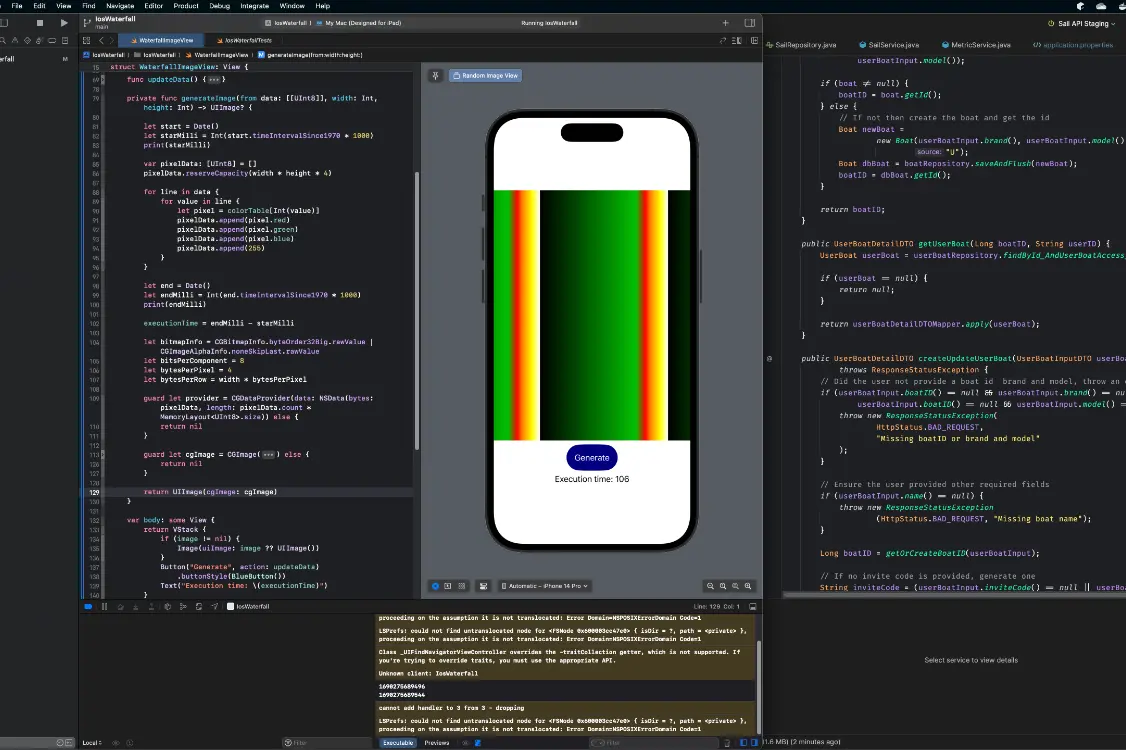
Task: Open the Debug View Hierarchy icon
Action: 167,606
